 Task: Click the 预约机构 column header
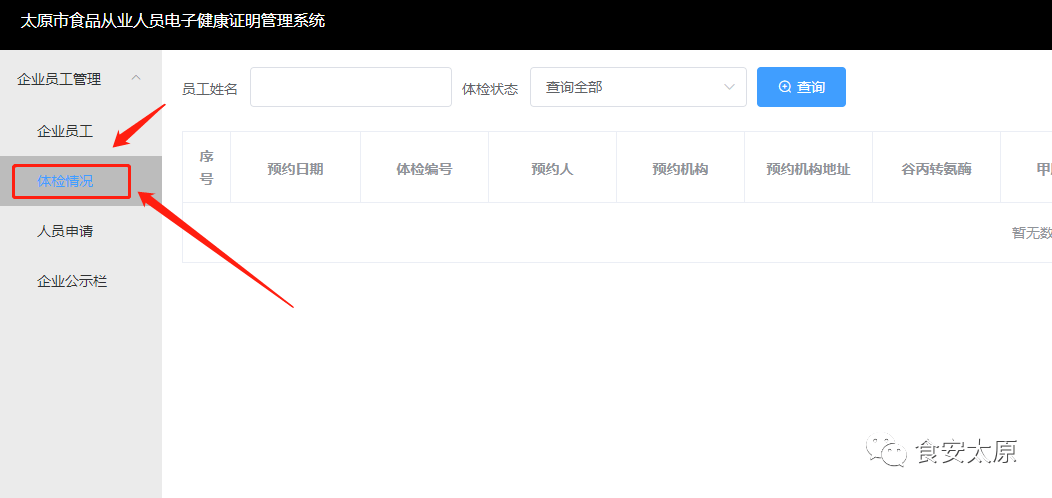click(x=680, y=169)
